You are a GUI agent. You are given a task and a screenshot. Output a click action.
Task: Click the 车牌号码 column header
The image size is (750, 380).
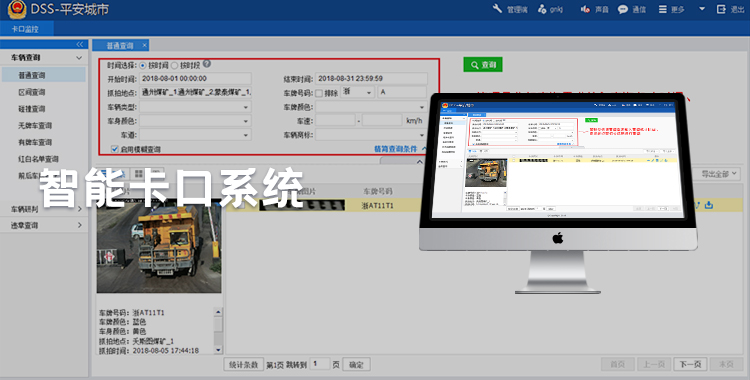coord(378,191)
